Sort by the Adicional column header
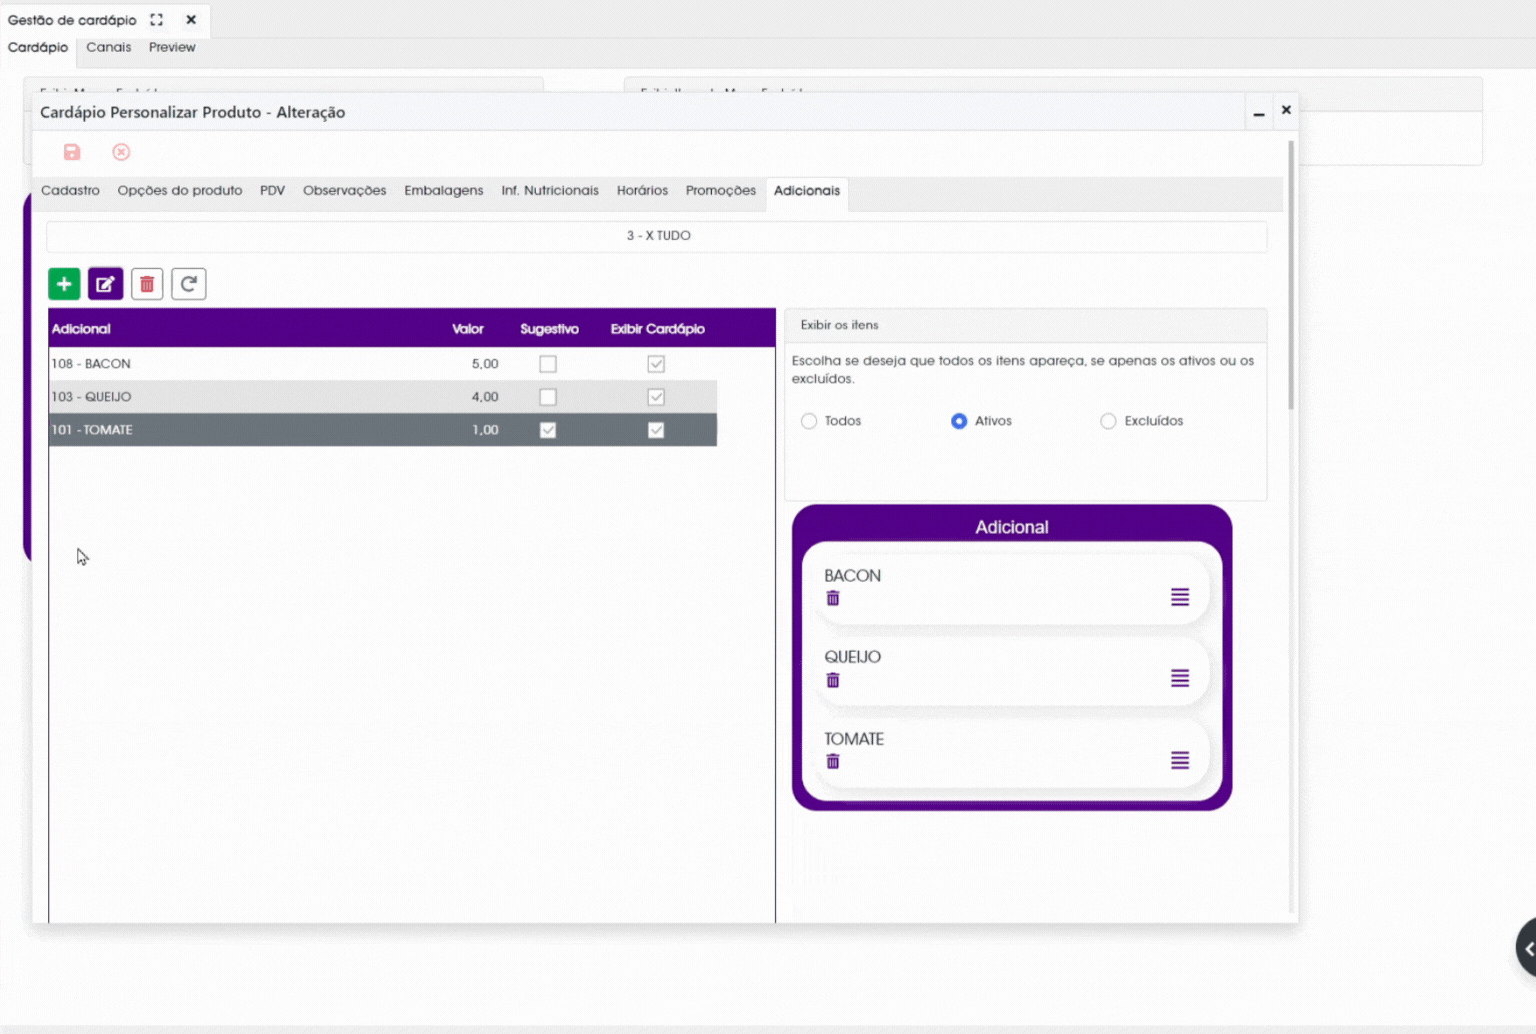Screen dimensions: 1536x1034 tap(81, 329)
